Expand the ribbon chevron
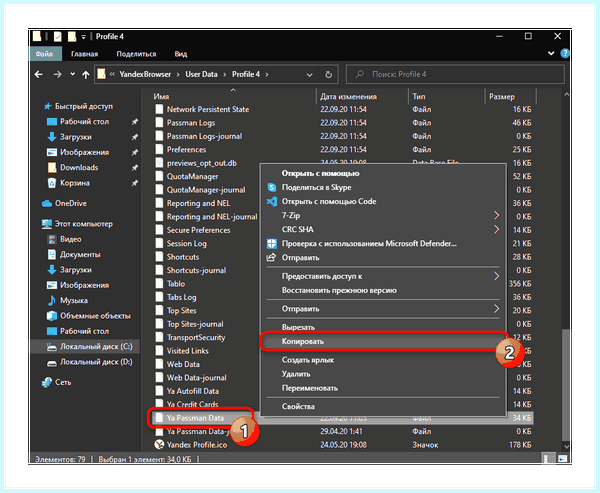Image resolution: width=600 pixels, height=493 pixels. pyautogui.click(x=551, y=53)
